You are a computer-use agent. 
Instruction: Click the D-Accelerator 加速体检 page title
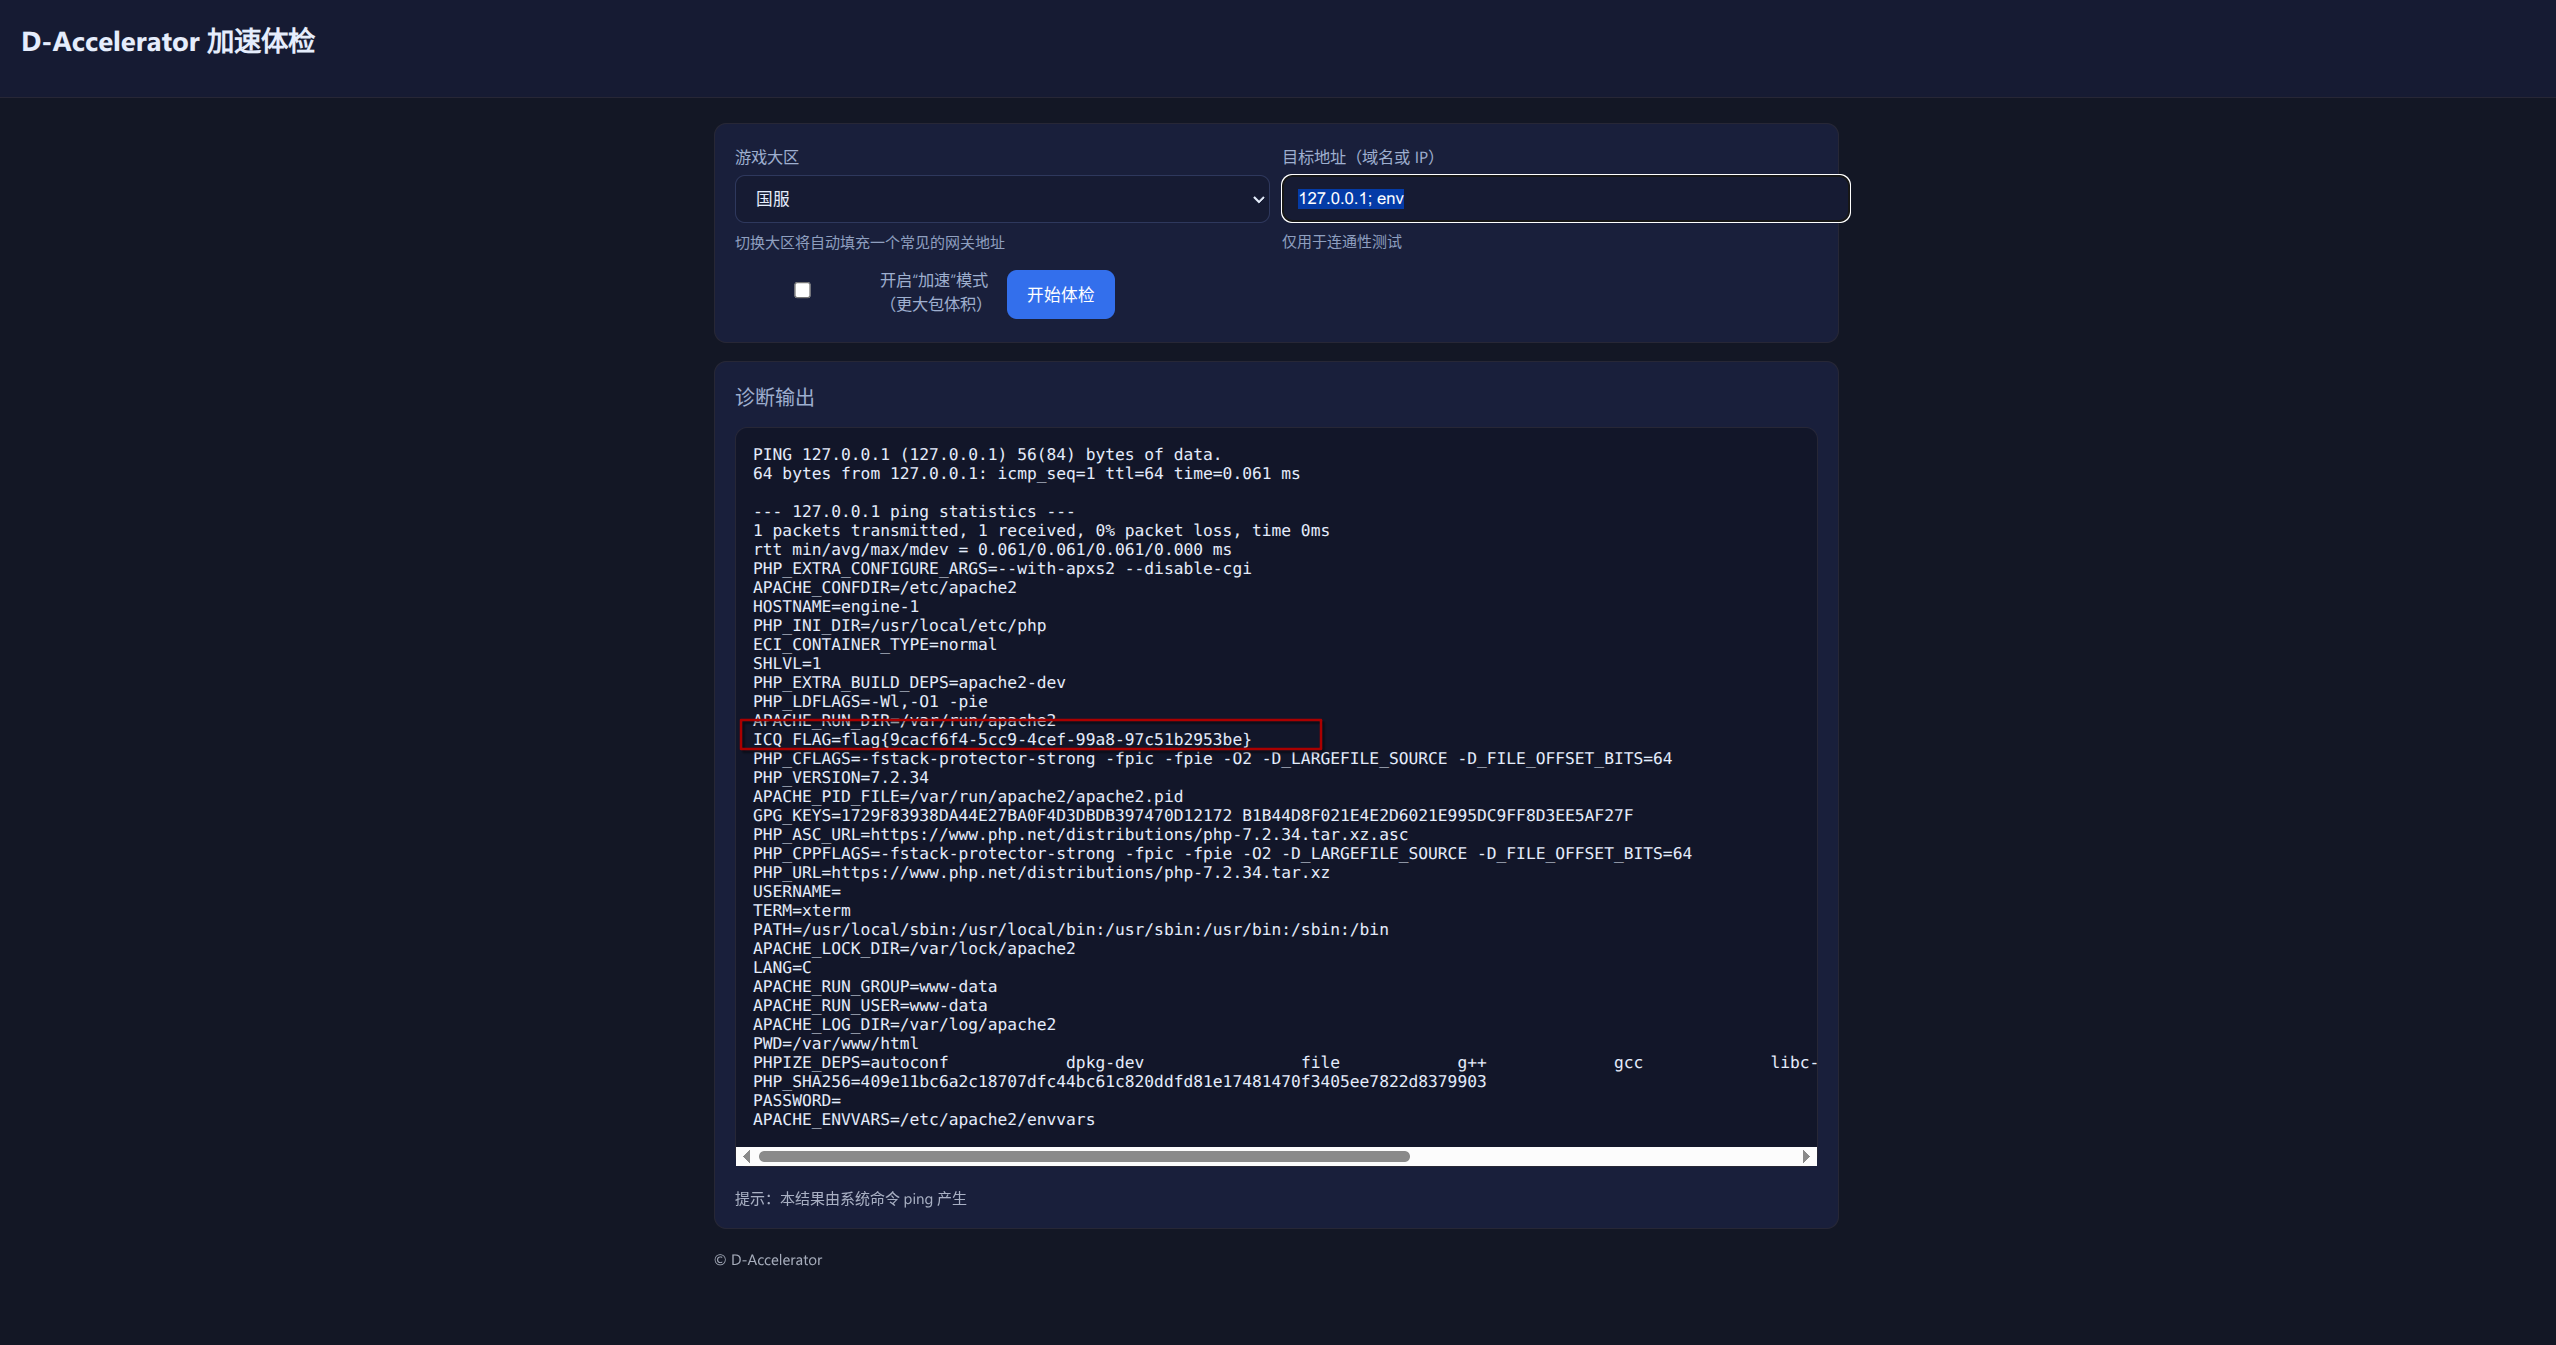pos(168,42)
